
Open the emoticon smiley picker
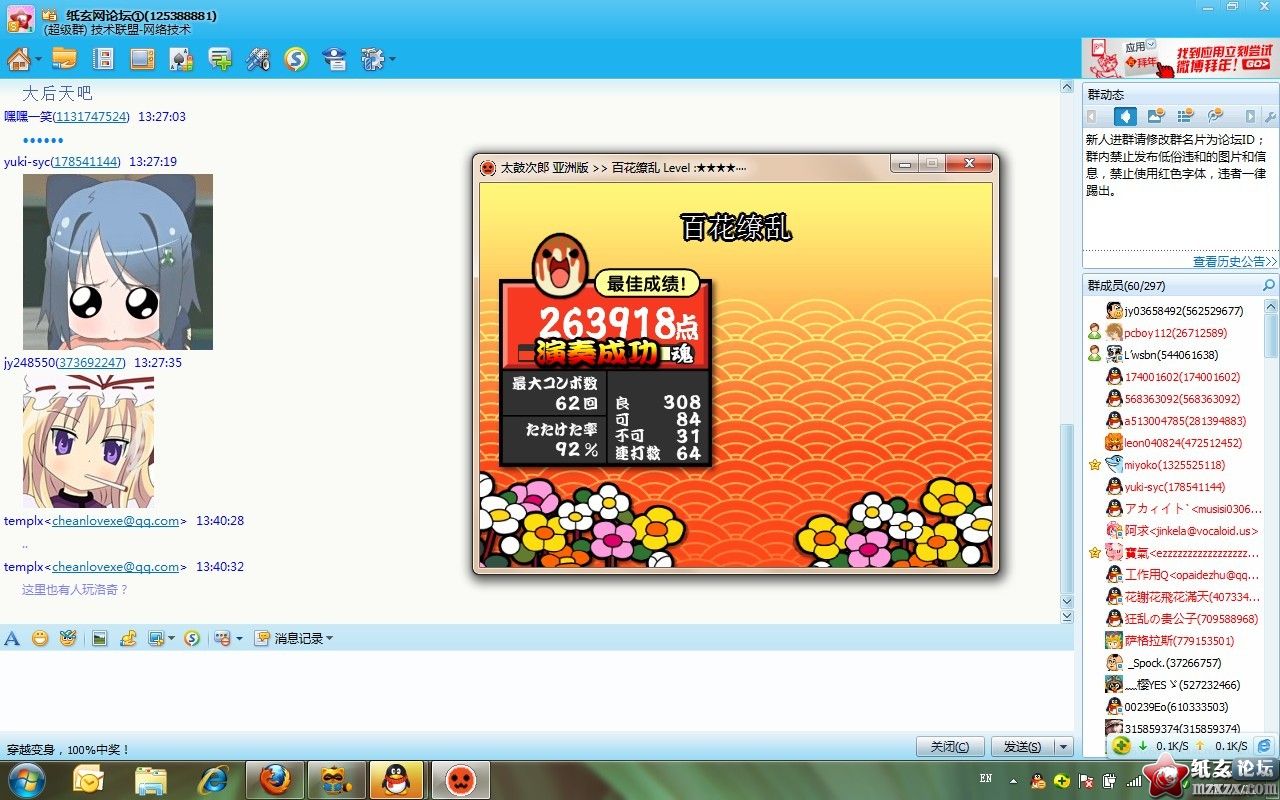tap(40, 638)
